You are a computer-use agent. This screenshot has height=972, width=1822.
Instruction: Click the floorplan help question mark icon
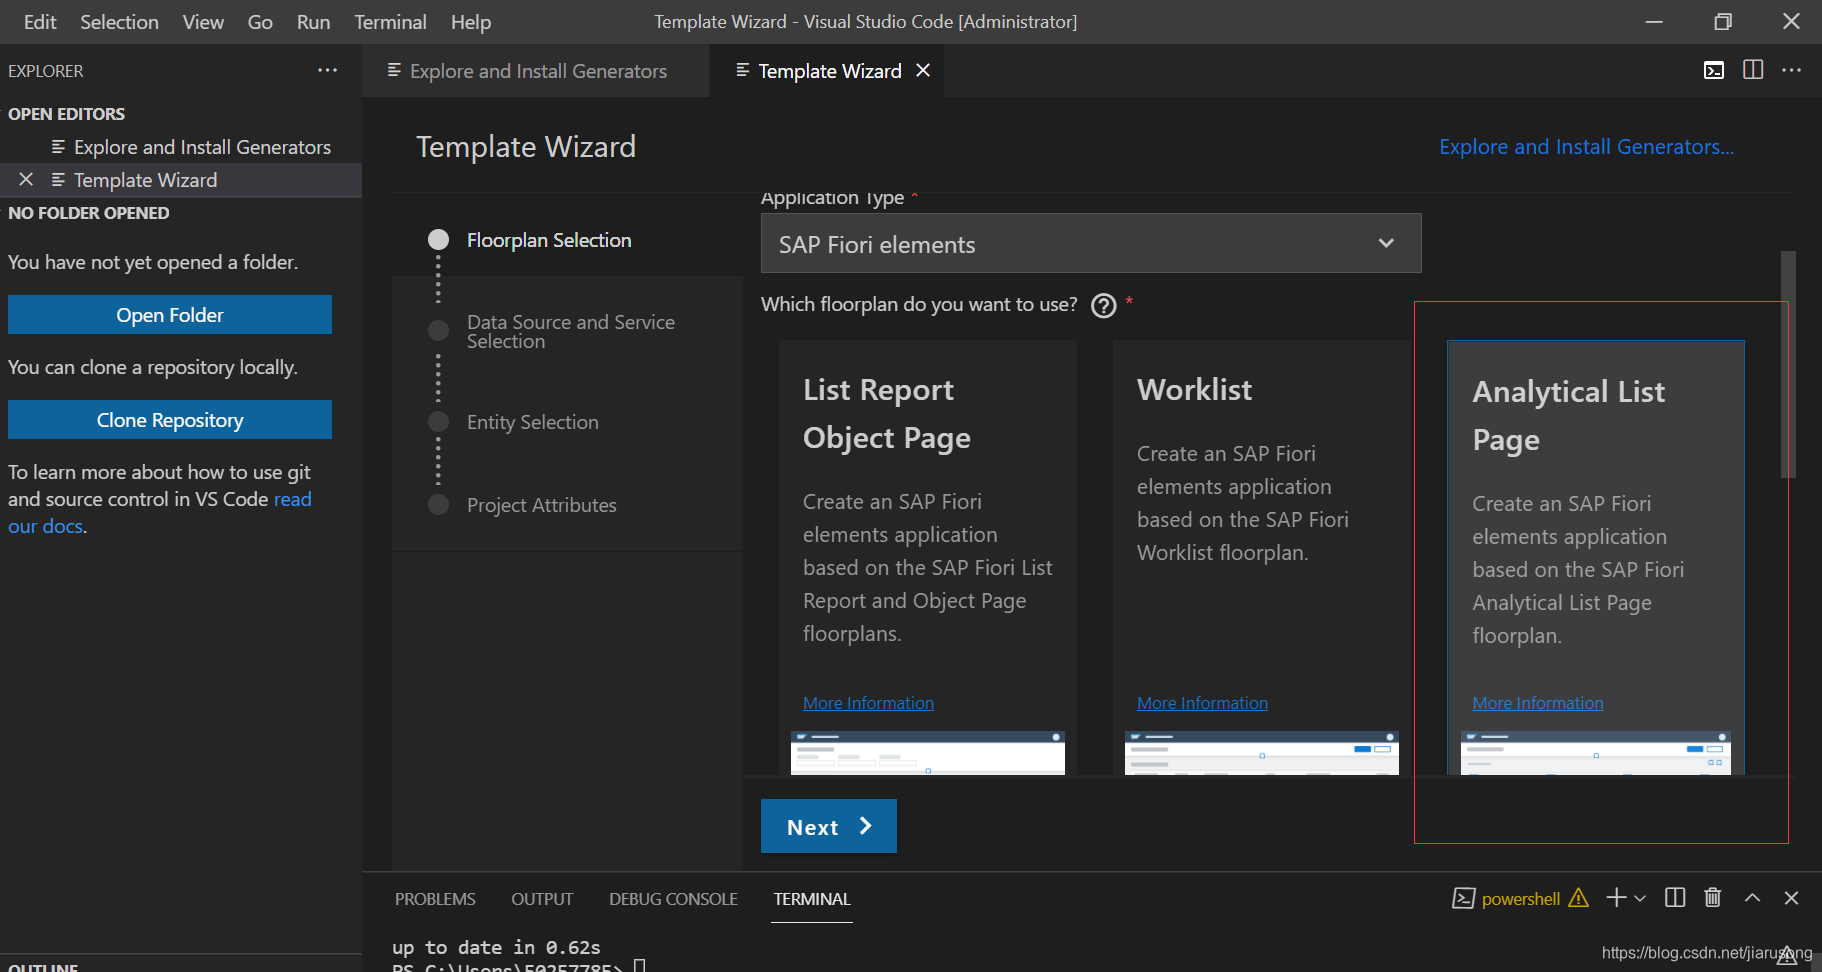pos(1103,305)
